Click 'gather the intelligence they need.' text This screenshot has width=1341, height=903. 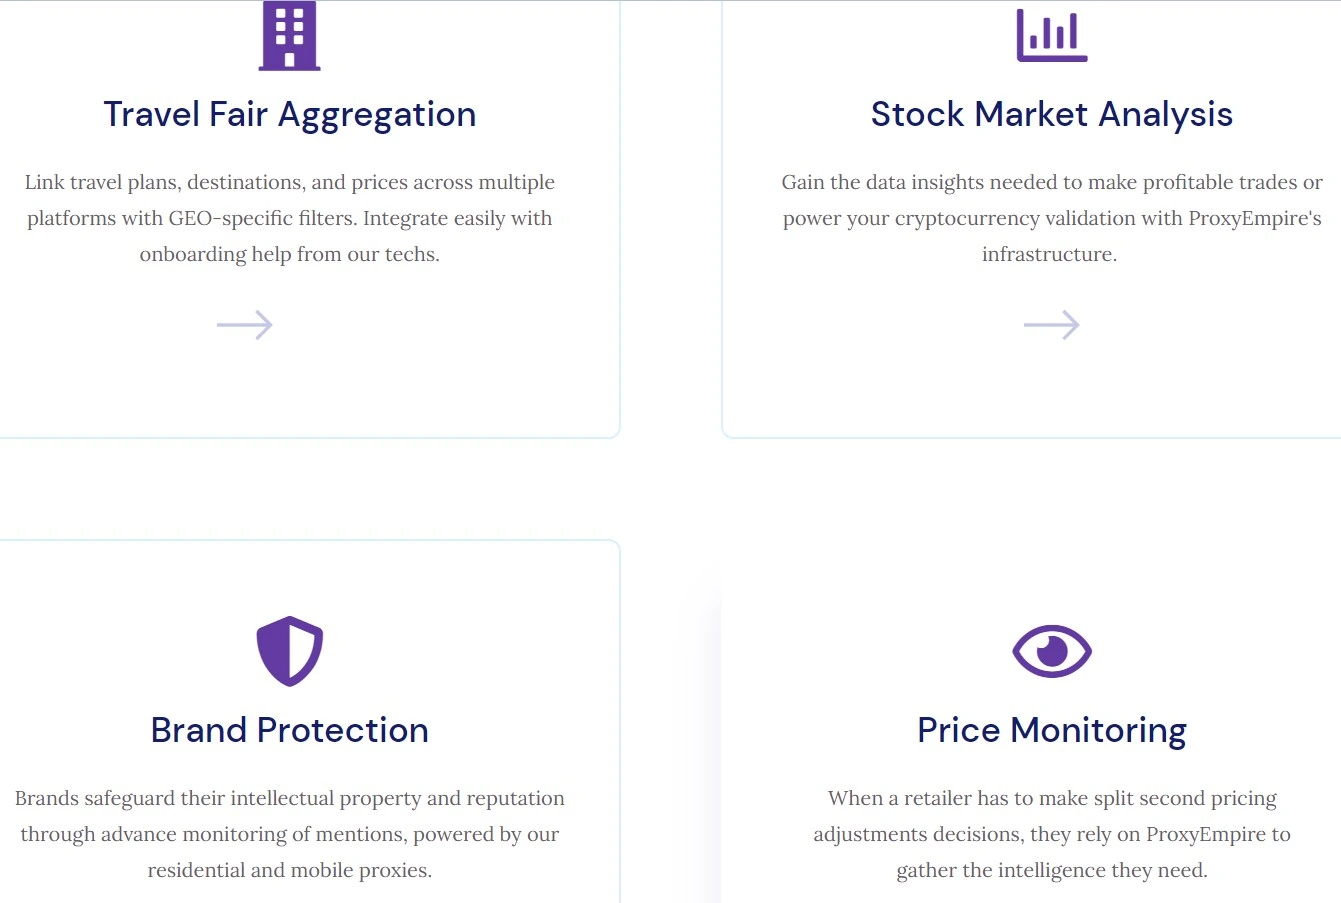1051,871
